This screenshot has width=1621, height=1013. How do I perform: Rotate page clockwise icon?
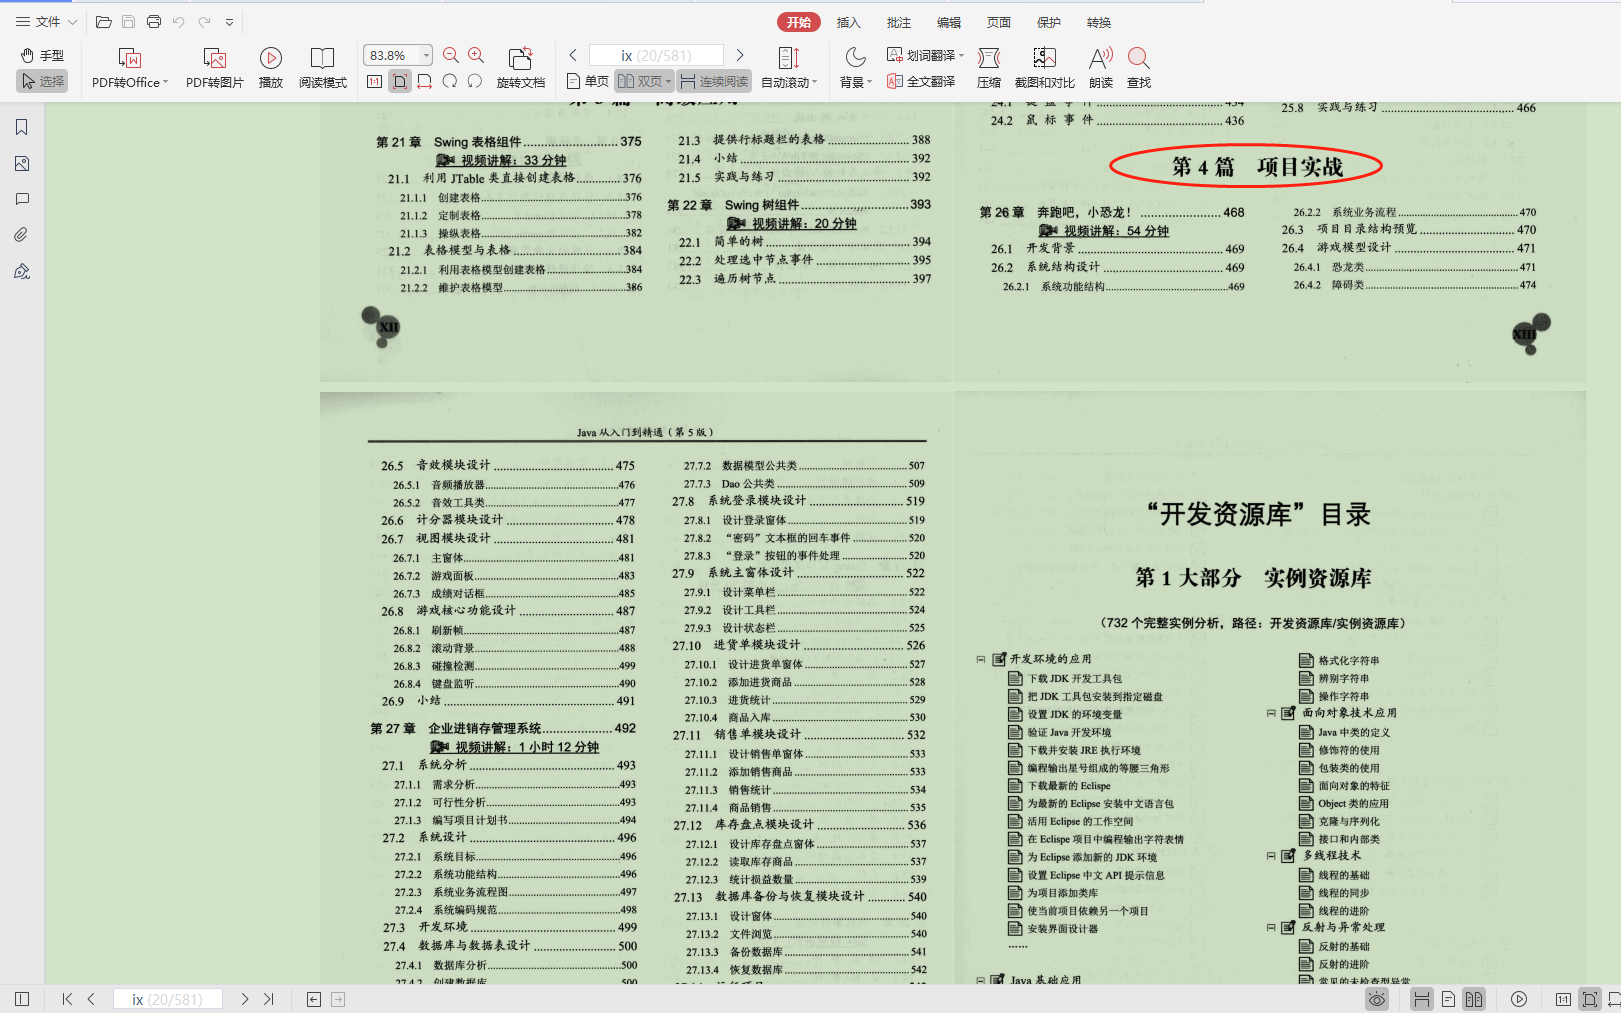point(450,81)
